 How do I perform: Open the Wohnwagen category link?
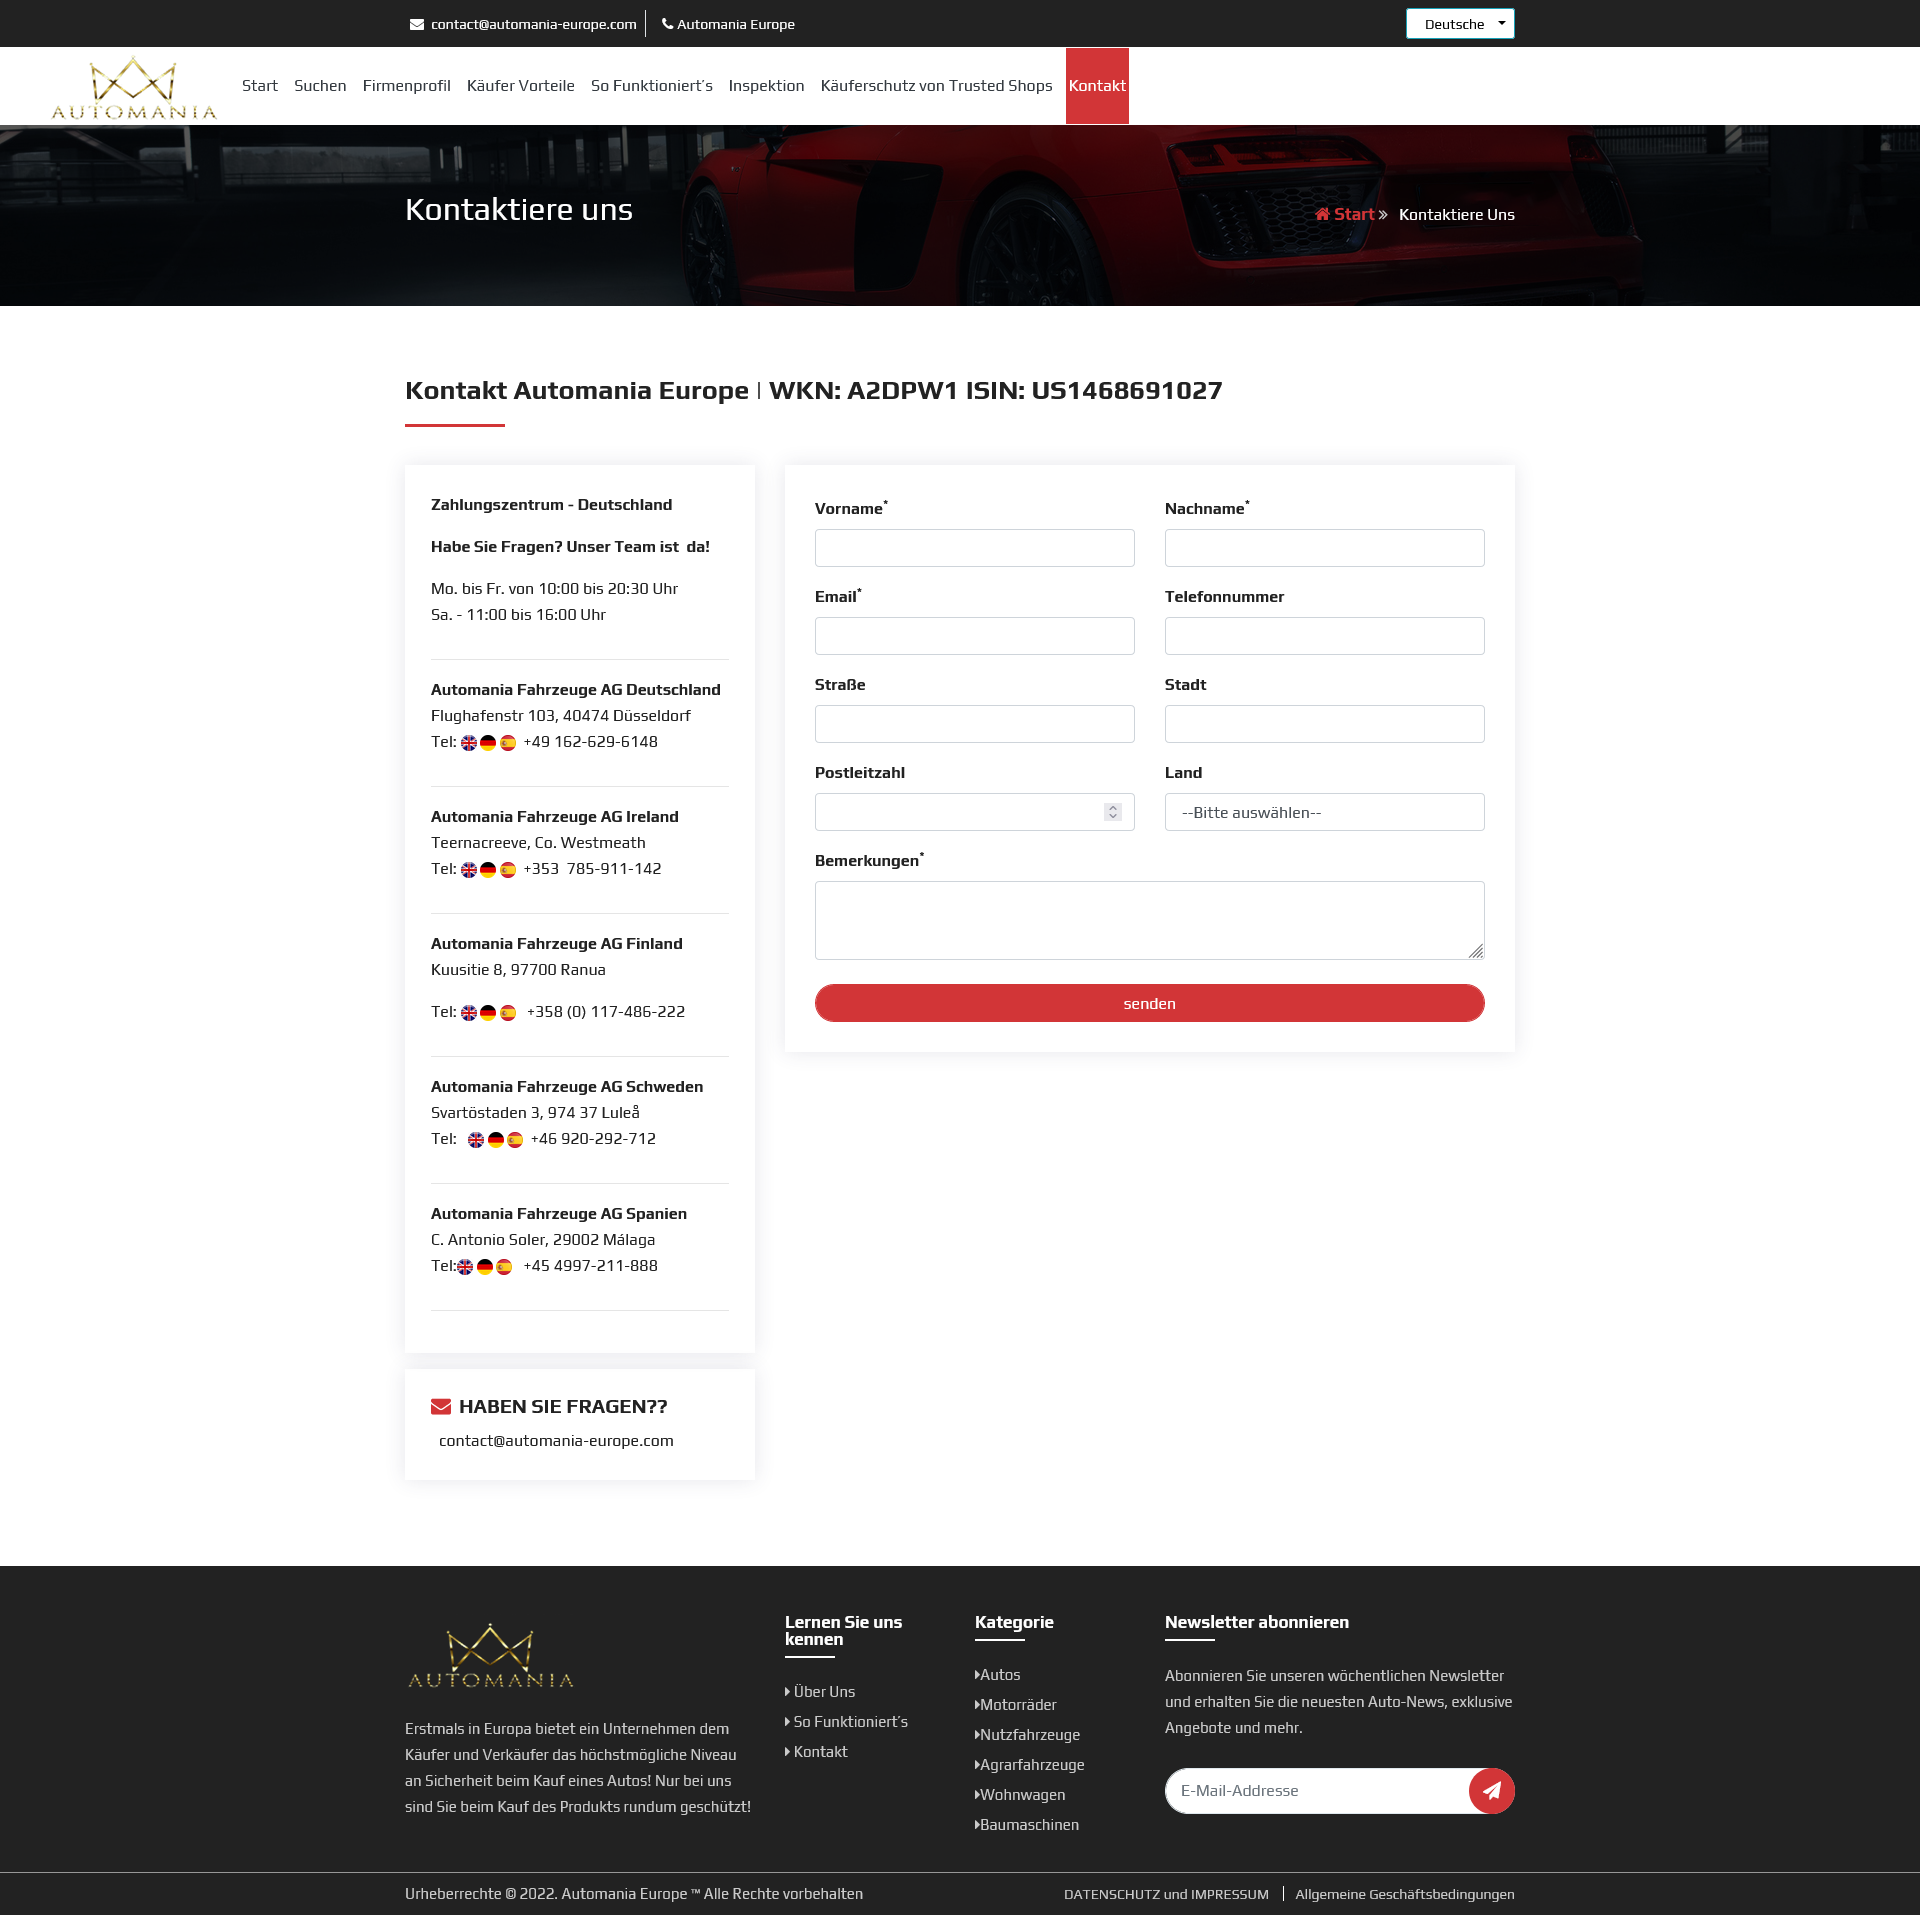pos(1022,1795)
